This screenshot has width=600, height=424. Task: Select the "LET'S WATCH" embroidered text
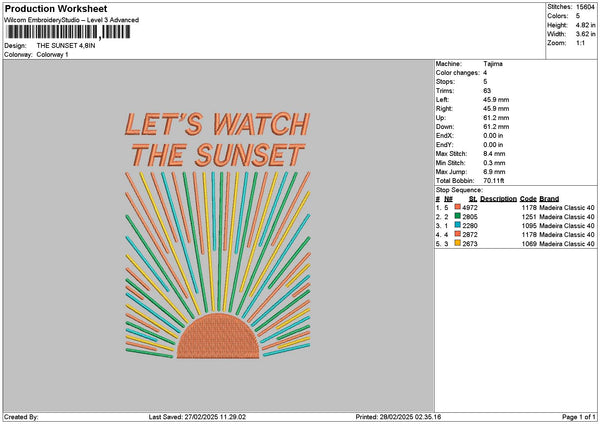[217, 124]
